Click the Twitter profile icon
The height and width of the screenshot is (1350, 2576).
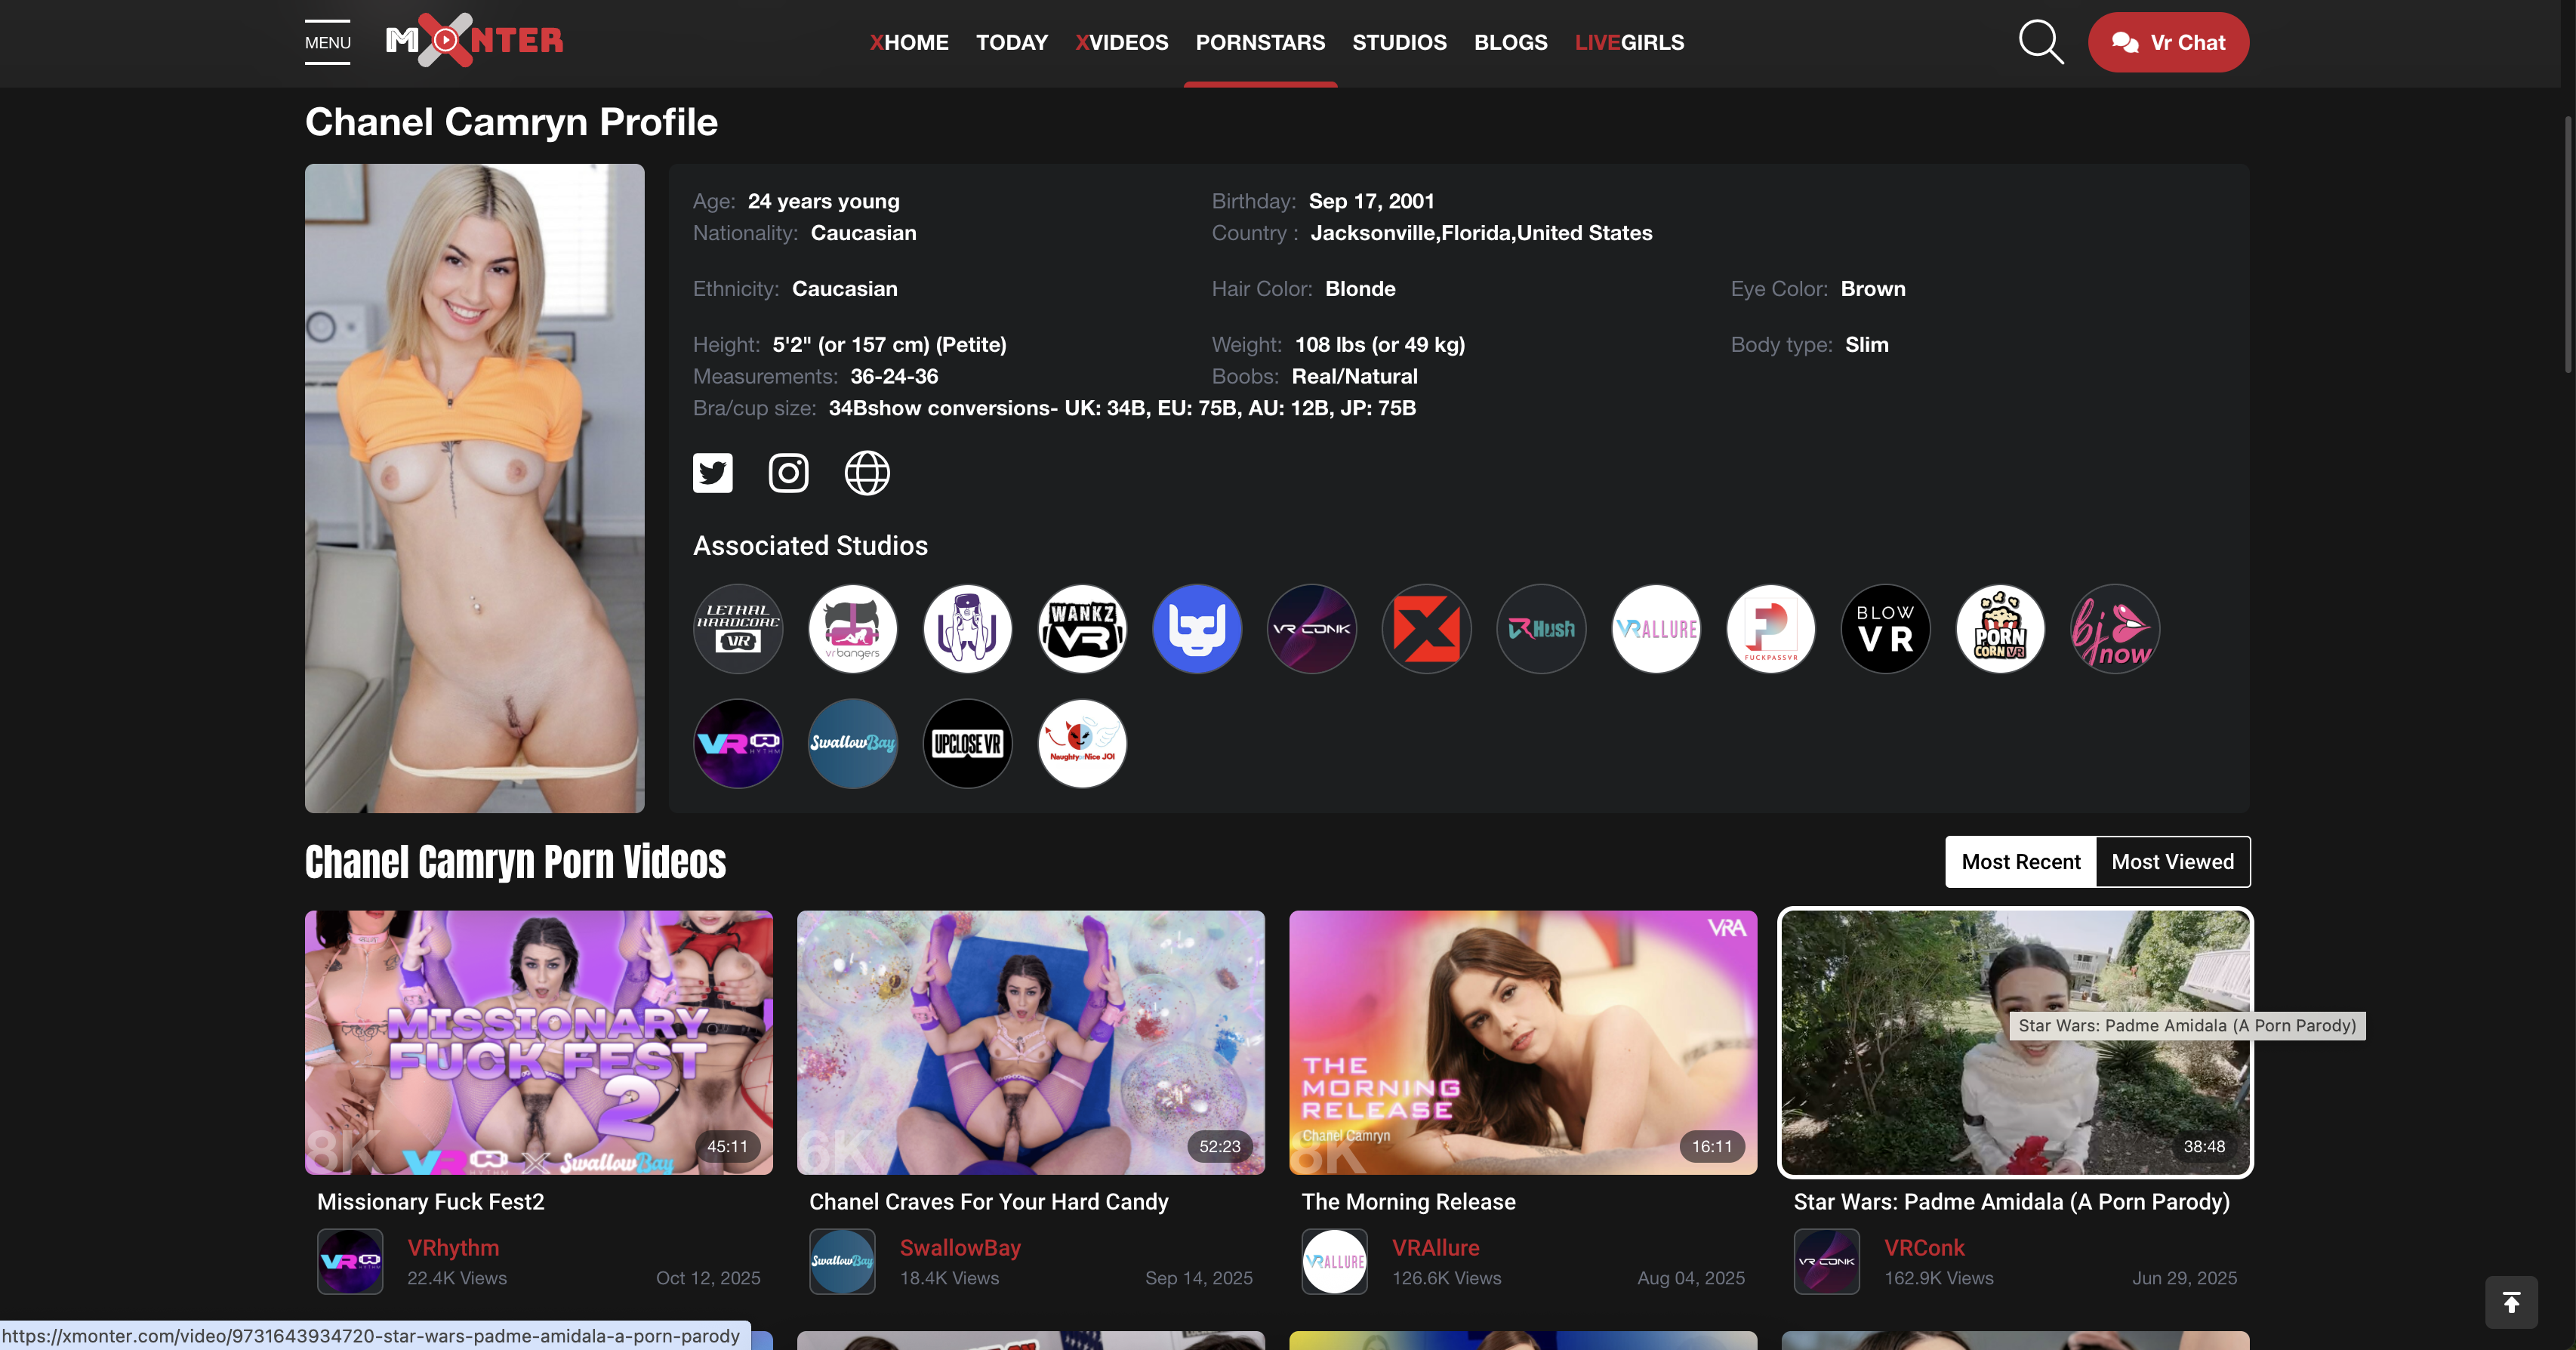point(712,472)
